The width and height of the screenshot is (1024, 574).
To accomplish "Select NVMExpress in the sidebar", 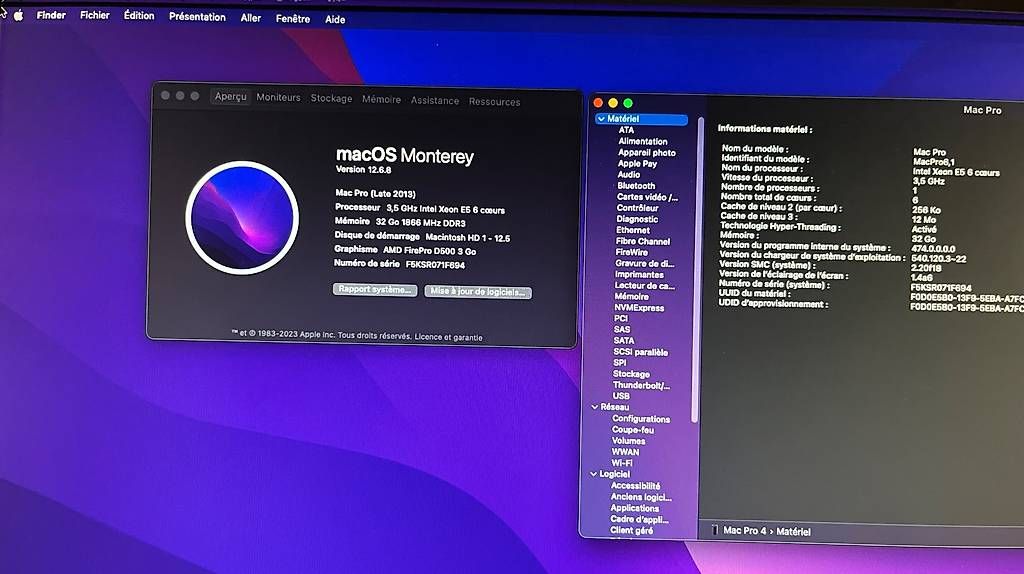I will tap(639, 308).
